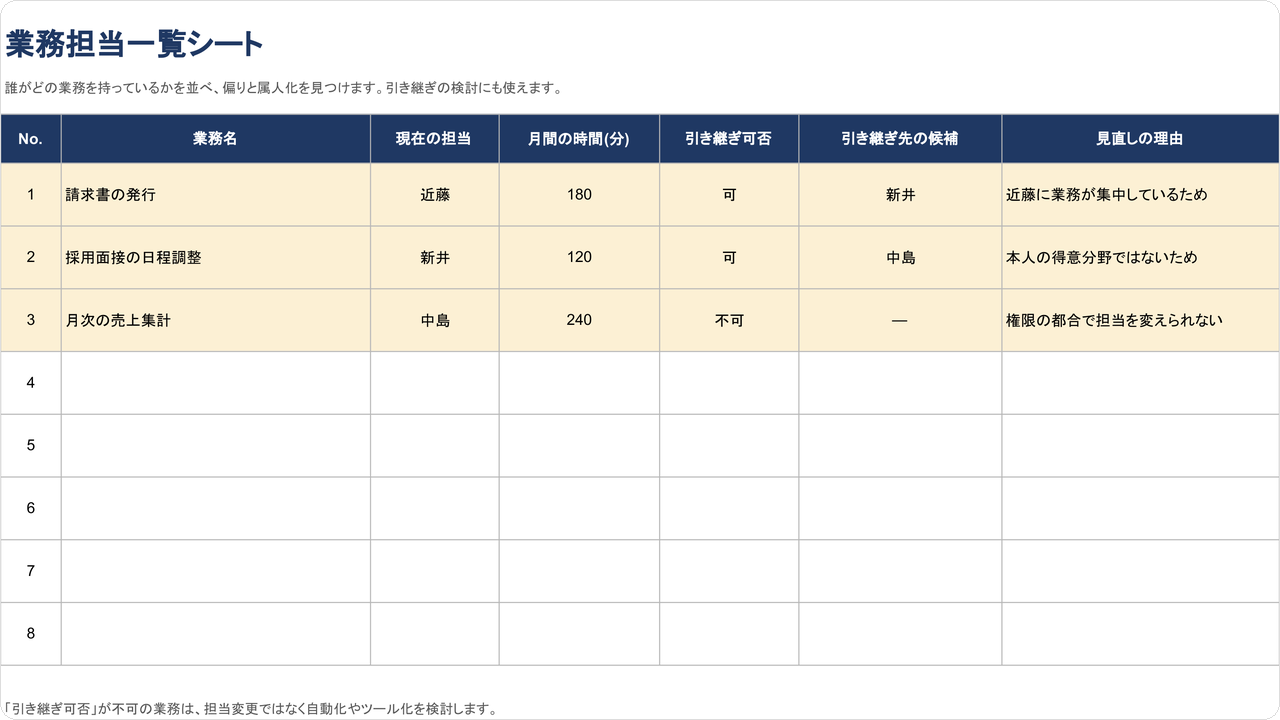This screenshot has width=1280, height=720.
Task: Select 中島 in the 月次の売上集計 row
Action: [x=435, y=320]
